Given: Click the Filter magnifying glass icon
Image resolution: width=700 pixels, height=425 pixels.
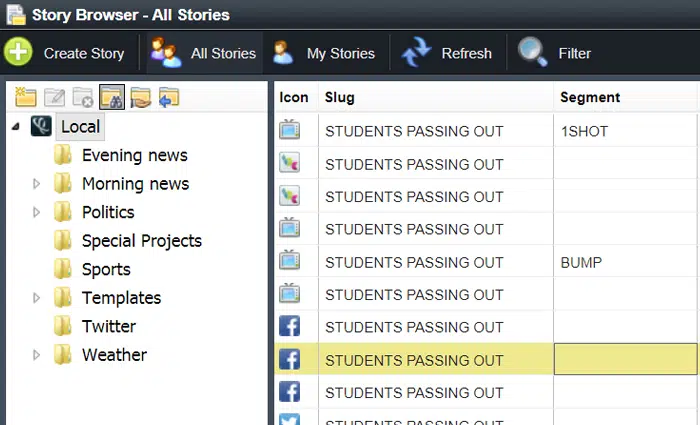Looking at the screenshot, I should coord(532,52).
